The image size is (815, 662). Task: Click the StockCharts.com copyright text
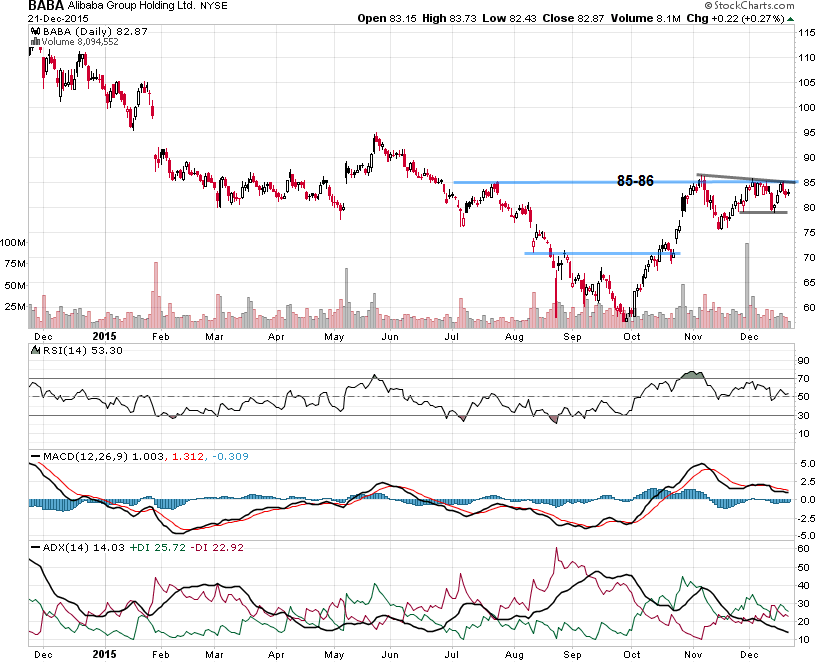click(x=750, y=6)
